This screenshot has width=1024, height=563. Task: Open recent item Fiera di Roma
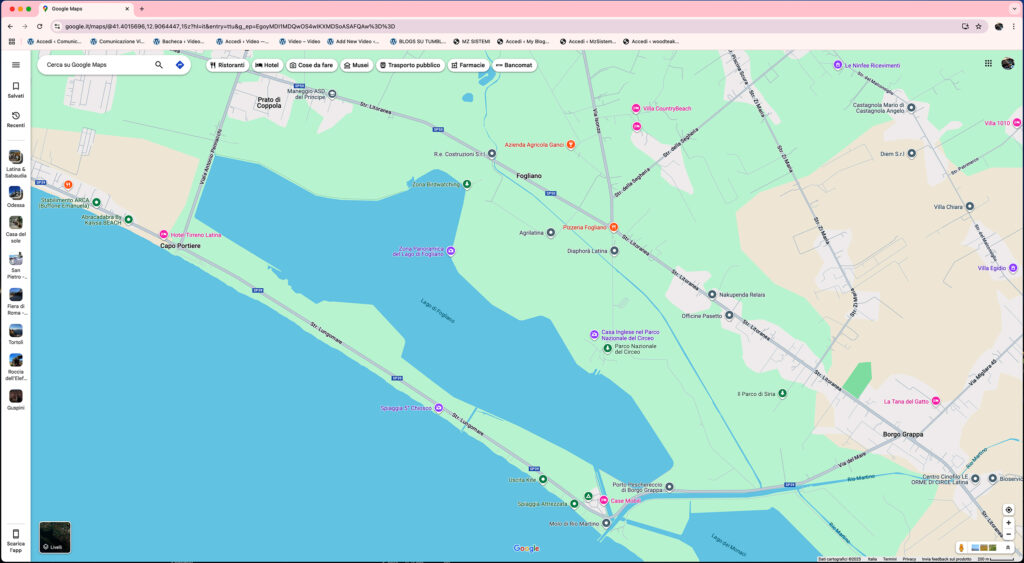click(x=16, y=301)
